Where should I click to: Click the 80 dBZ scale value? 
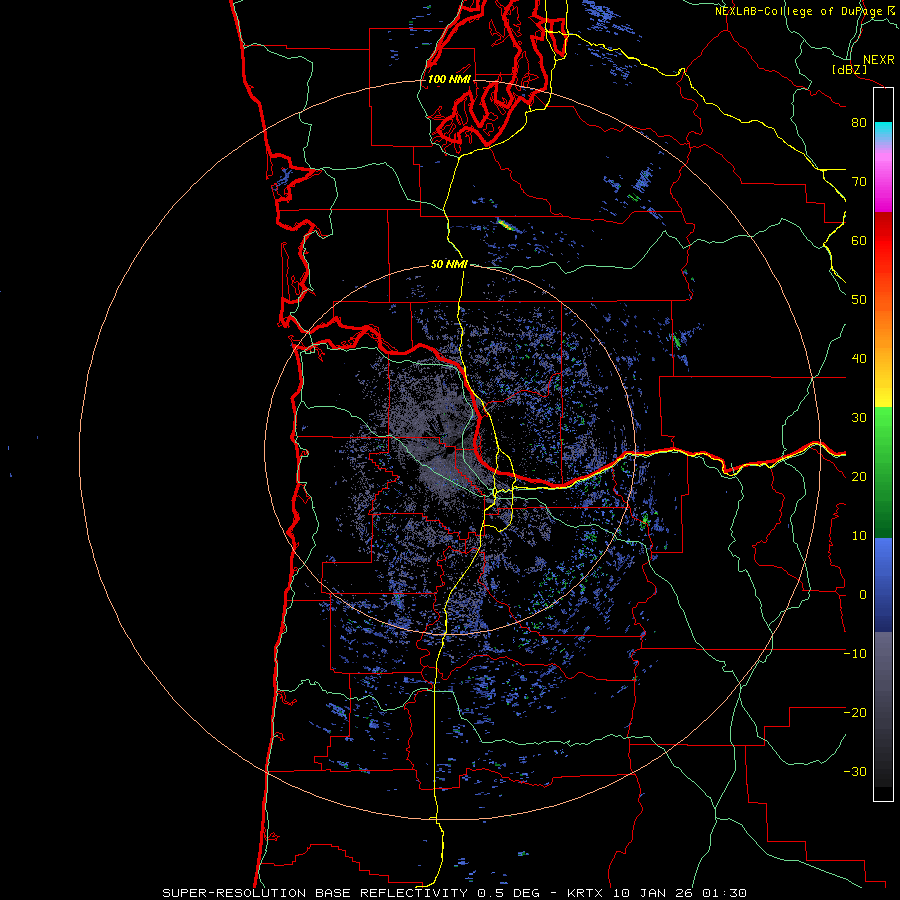[x=859, y=123]
